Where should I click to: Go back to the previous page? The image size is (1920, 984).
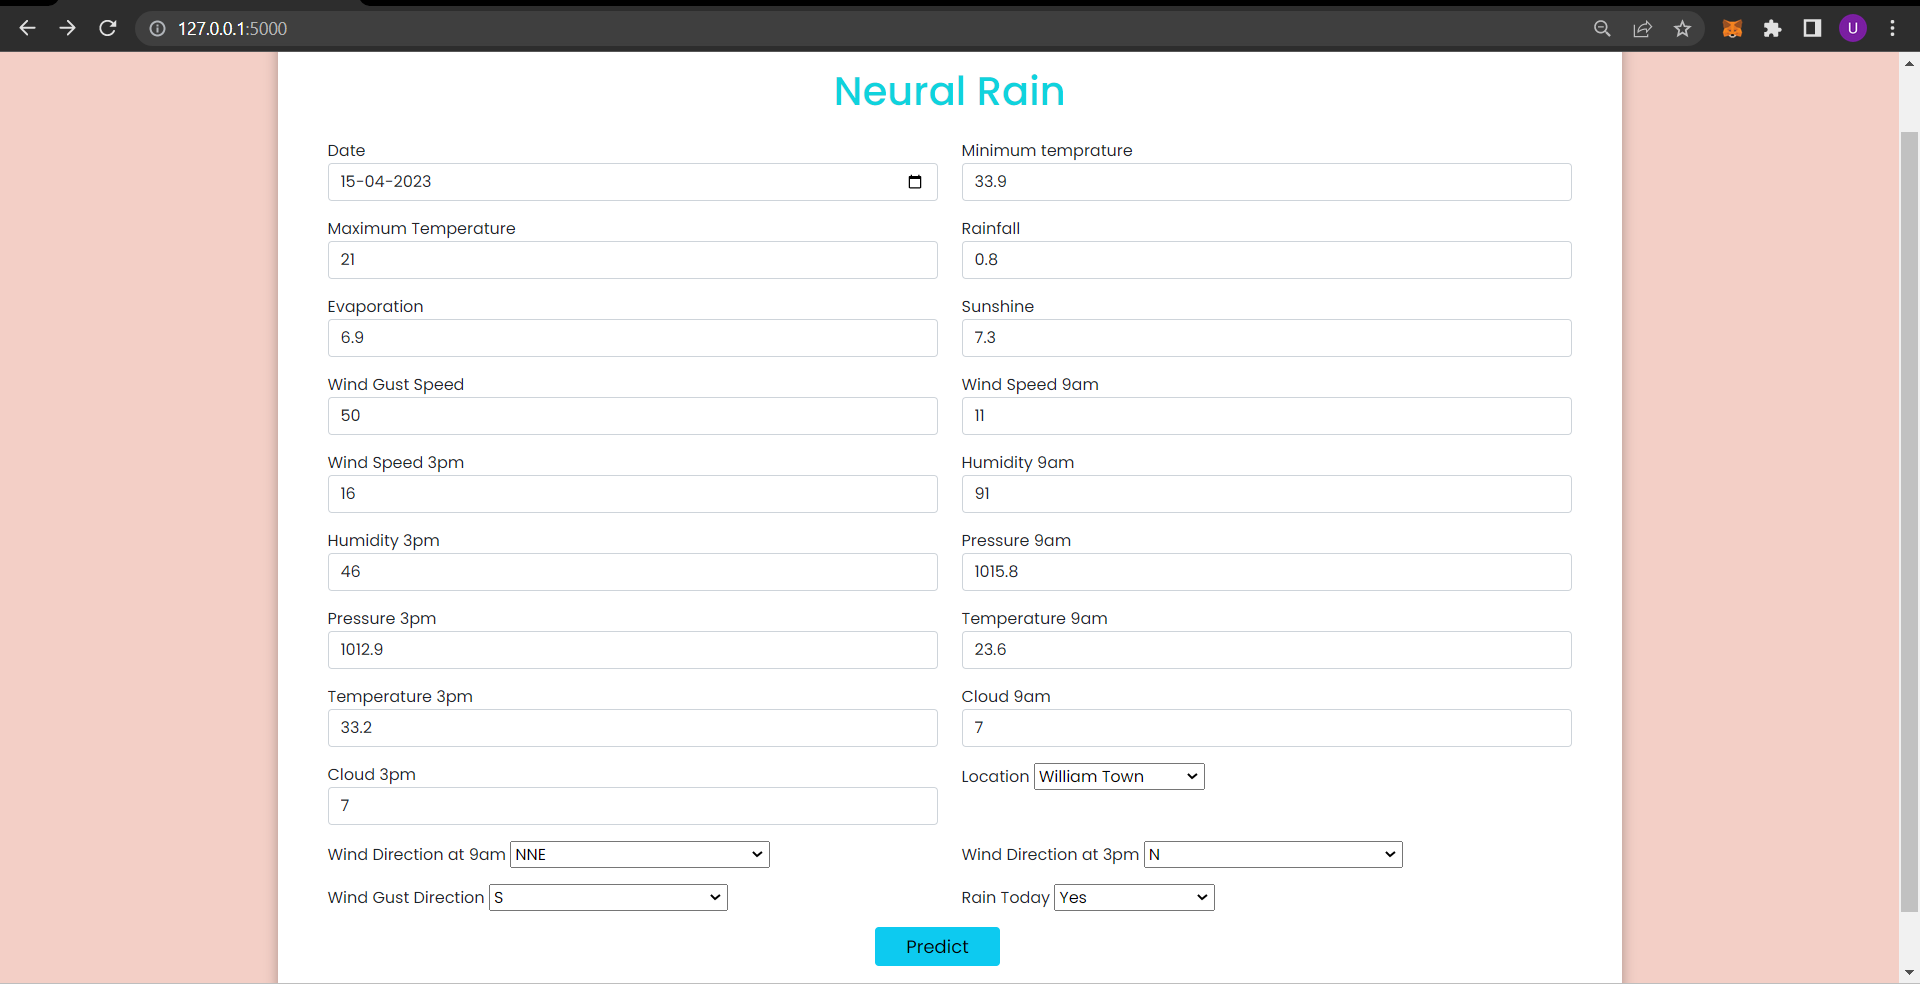27,28
